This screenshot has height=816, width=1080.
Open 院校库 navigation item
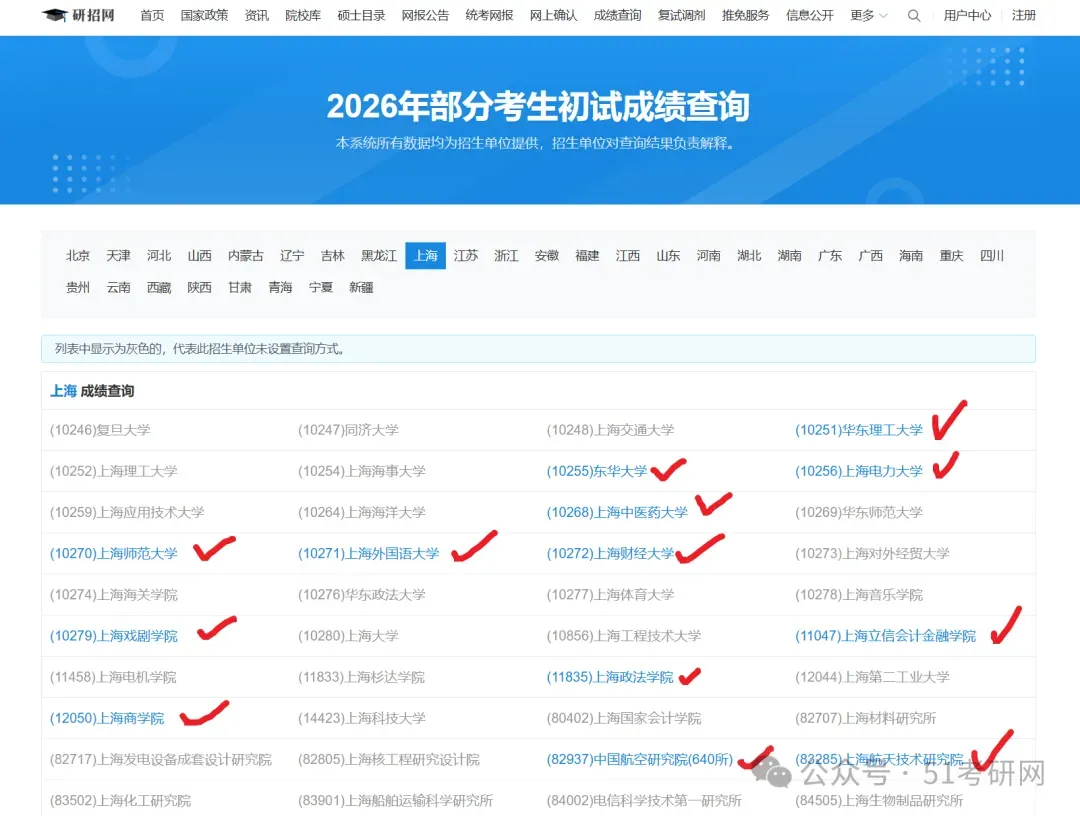[x=303, y=15]
